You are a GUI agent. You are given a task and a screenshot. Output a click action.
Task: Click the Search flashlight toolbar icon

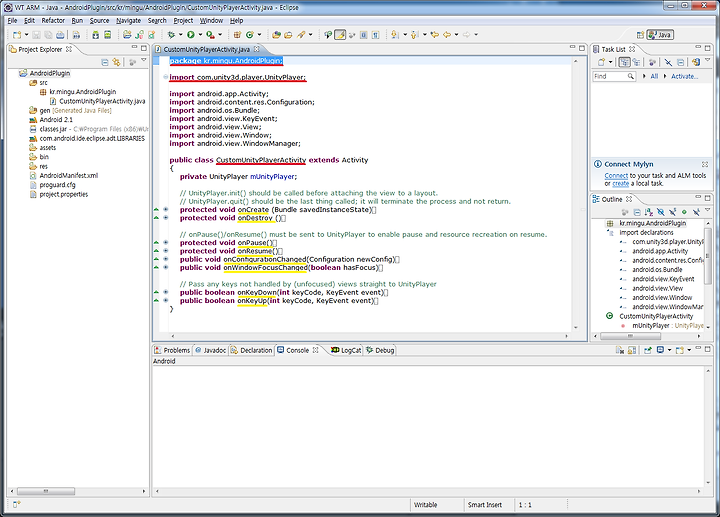tap(301, 34)
